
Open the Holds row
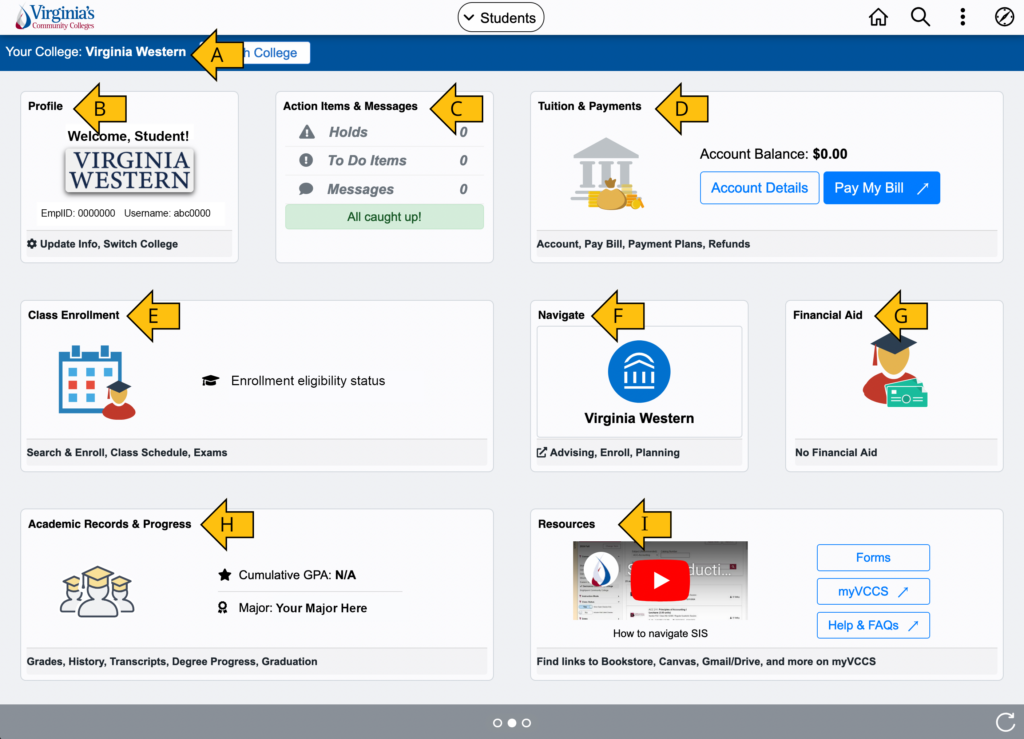coord(384,133)
